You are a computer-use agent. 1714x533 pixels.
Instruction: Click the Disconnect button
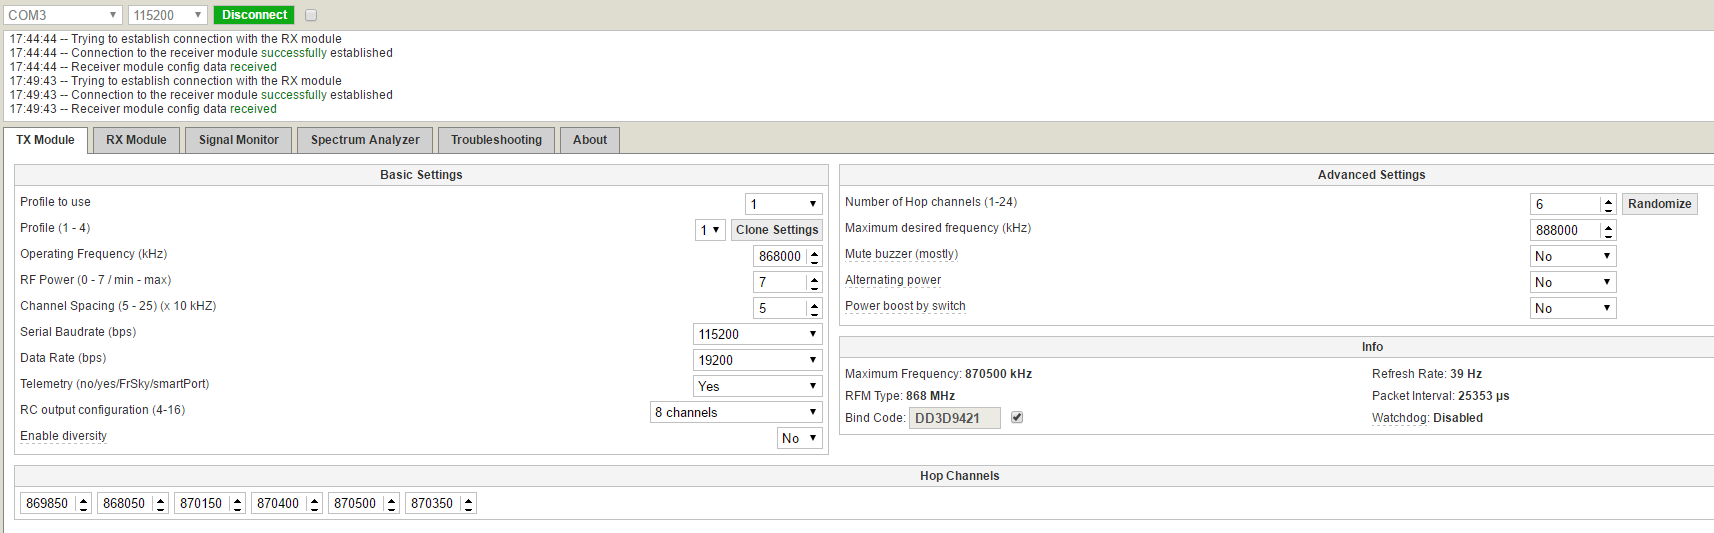coord(254,15)
